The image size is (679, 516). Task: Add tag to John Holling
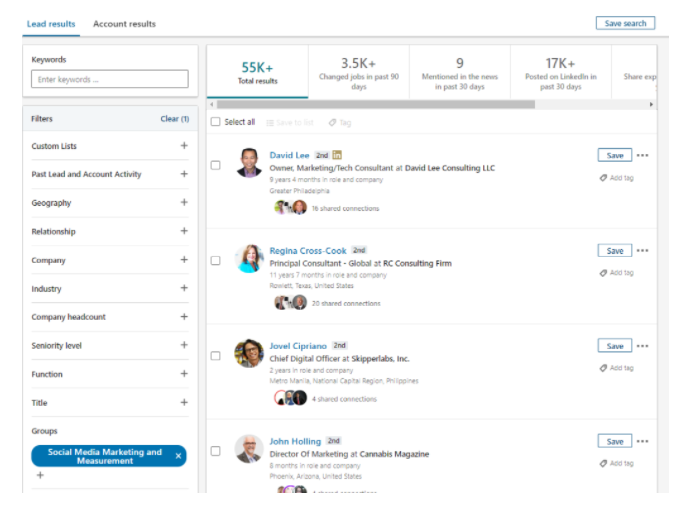click(x=617, y=463)
